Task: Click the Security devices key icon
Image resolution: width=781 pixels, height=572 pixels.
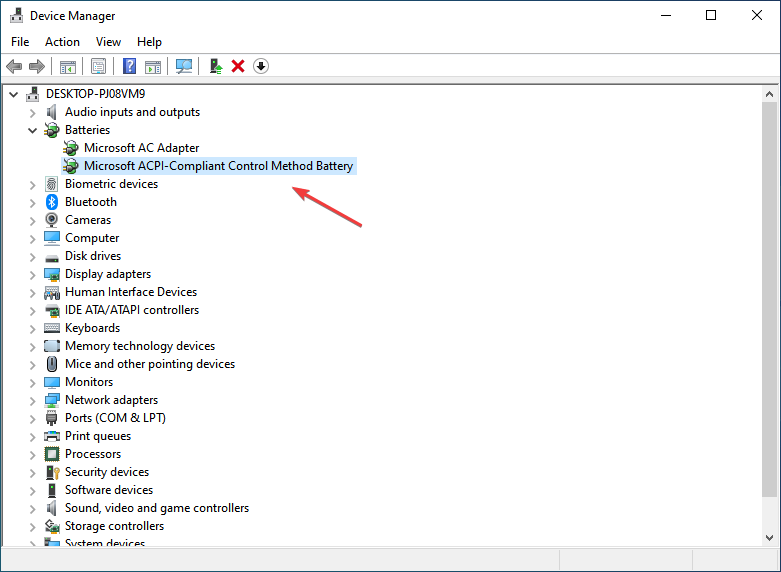Action: coord(52,472)
